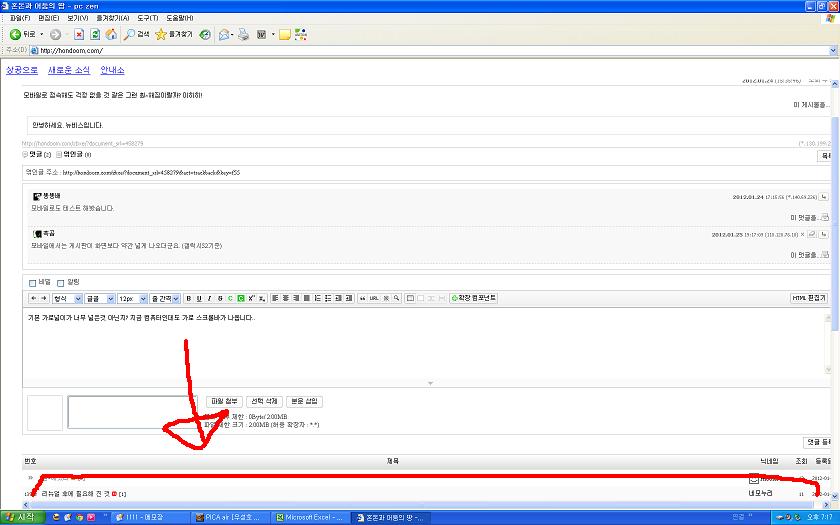Viewport: 840px width, 525px height.
Task: Check the 비밀 (secret) checkbox
Action: coord(33,283)
